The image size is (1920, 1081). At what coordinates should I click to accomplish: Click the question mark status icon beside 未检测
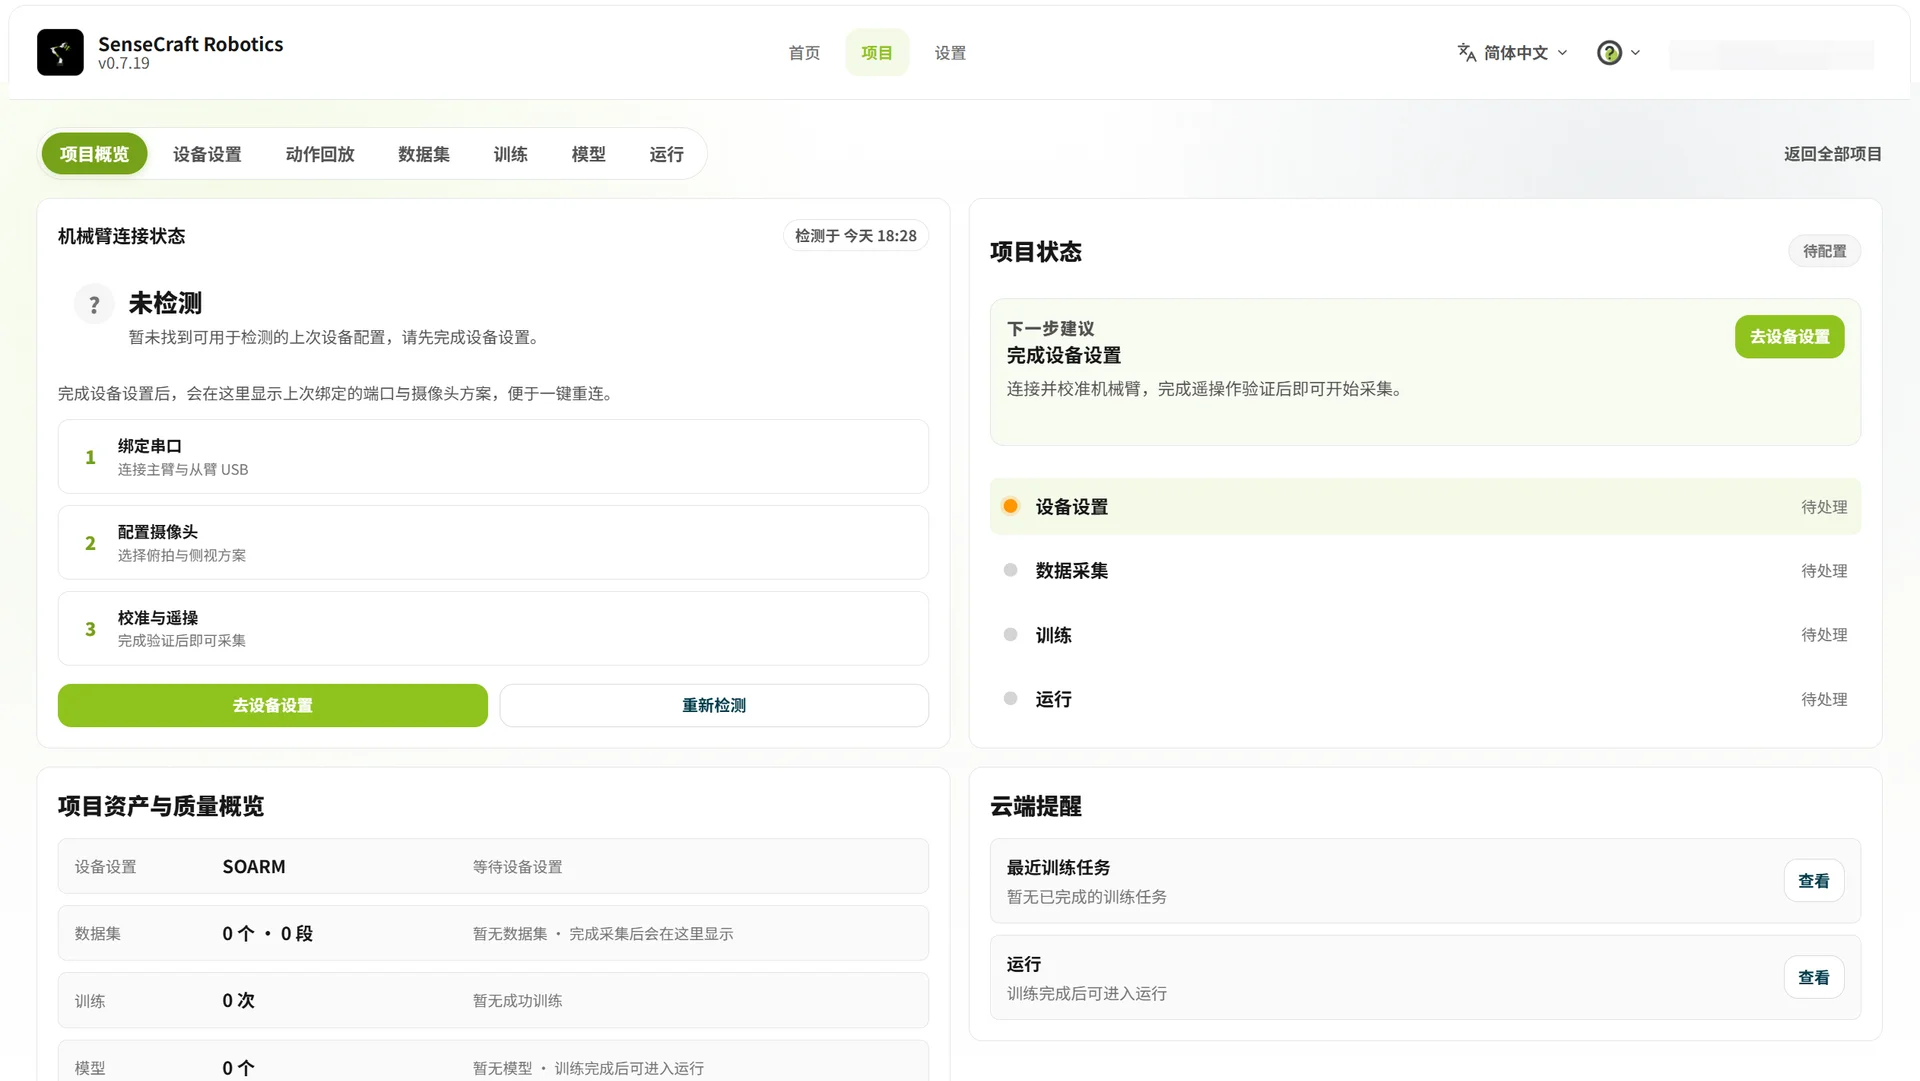coord(94,304)
